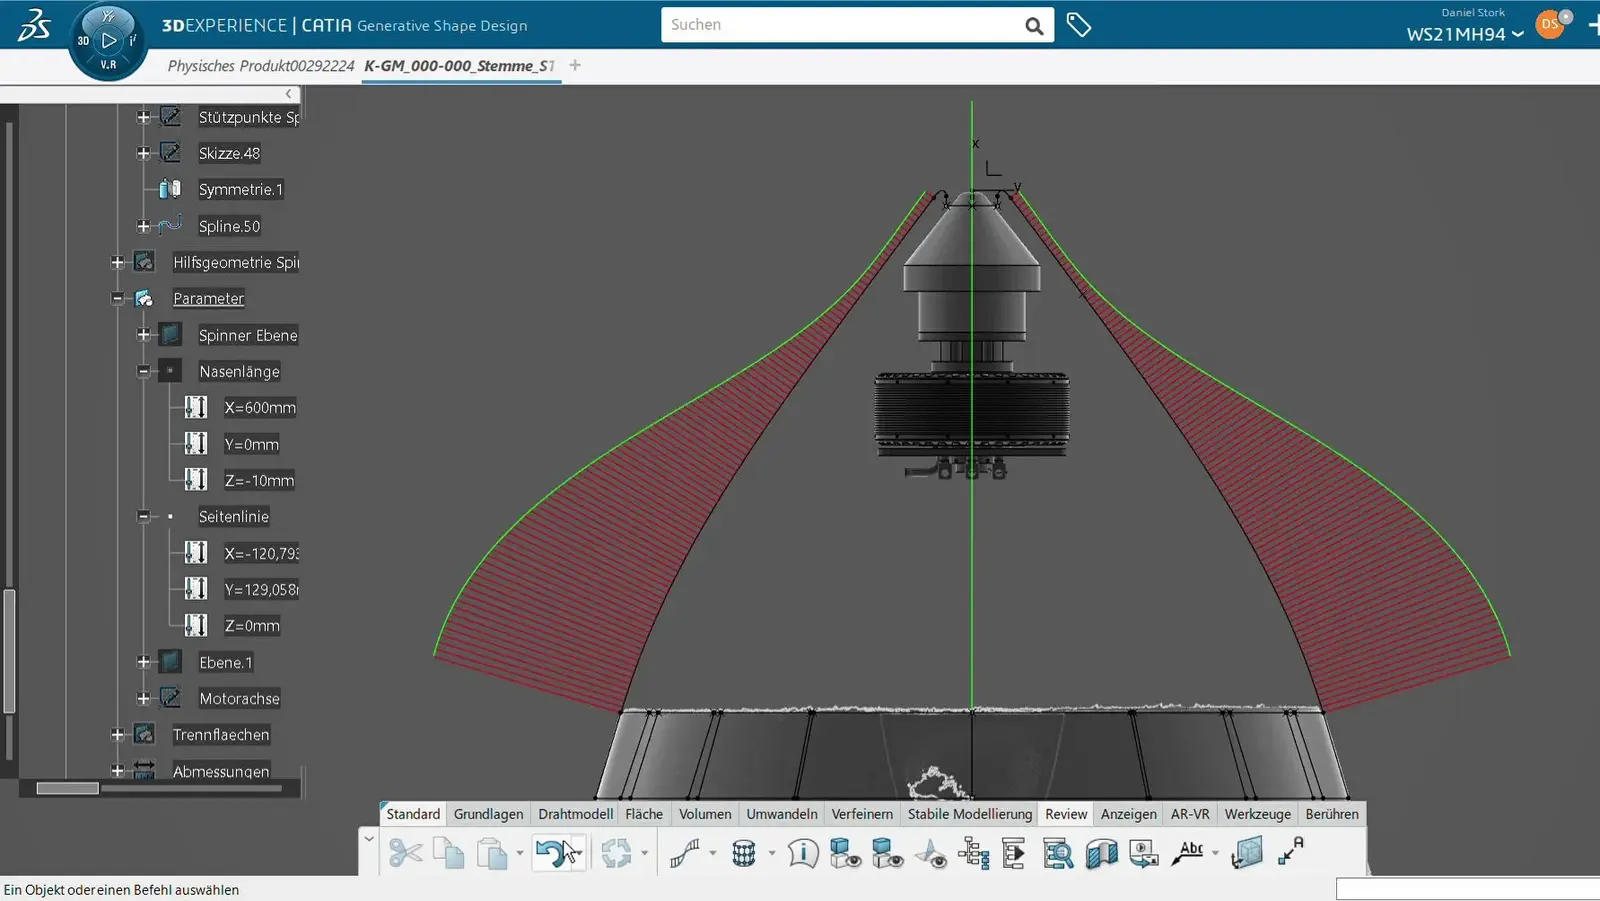Image resolution: width=1600 pixels, height=901 pixels.
Task: Click the Abc text annotation icon
Action: 1189,853
